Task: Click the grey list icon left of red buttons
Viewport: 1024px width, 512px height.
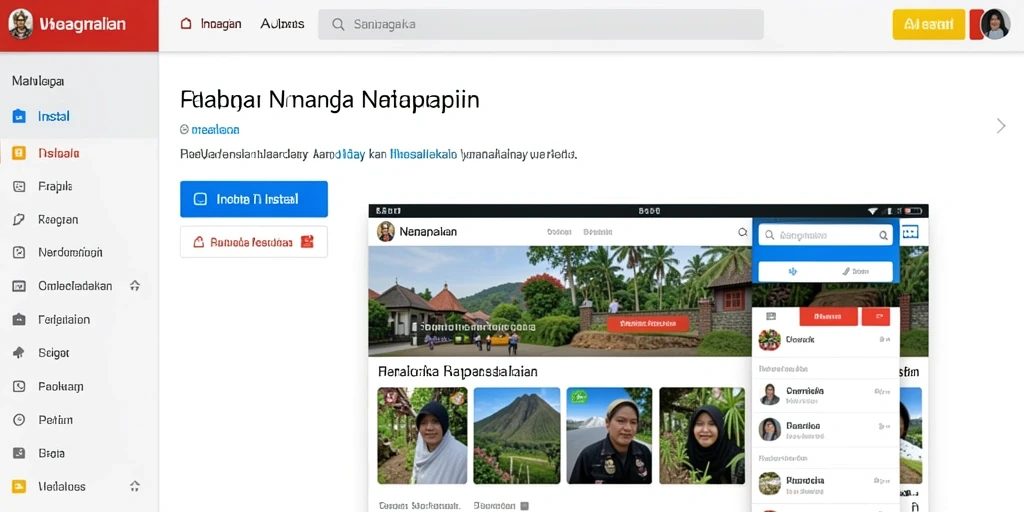Action: coord(771,316)
